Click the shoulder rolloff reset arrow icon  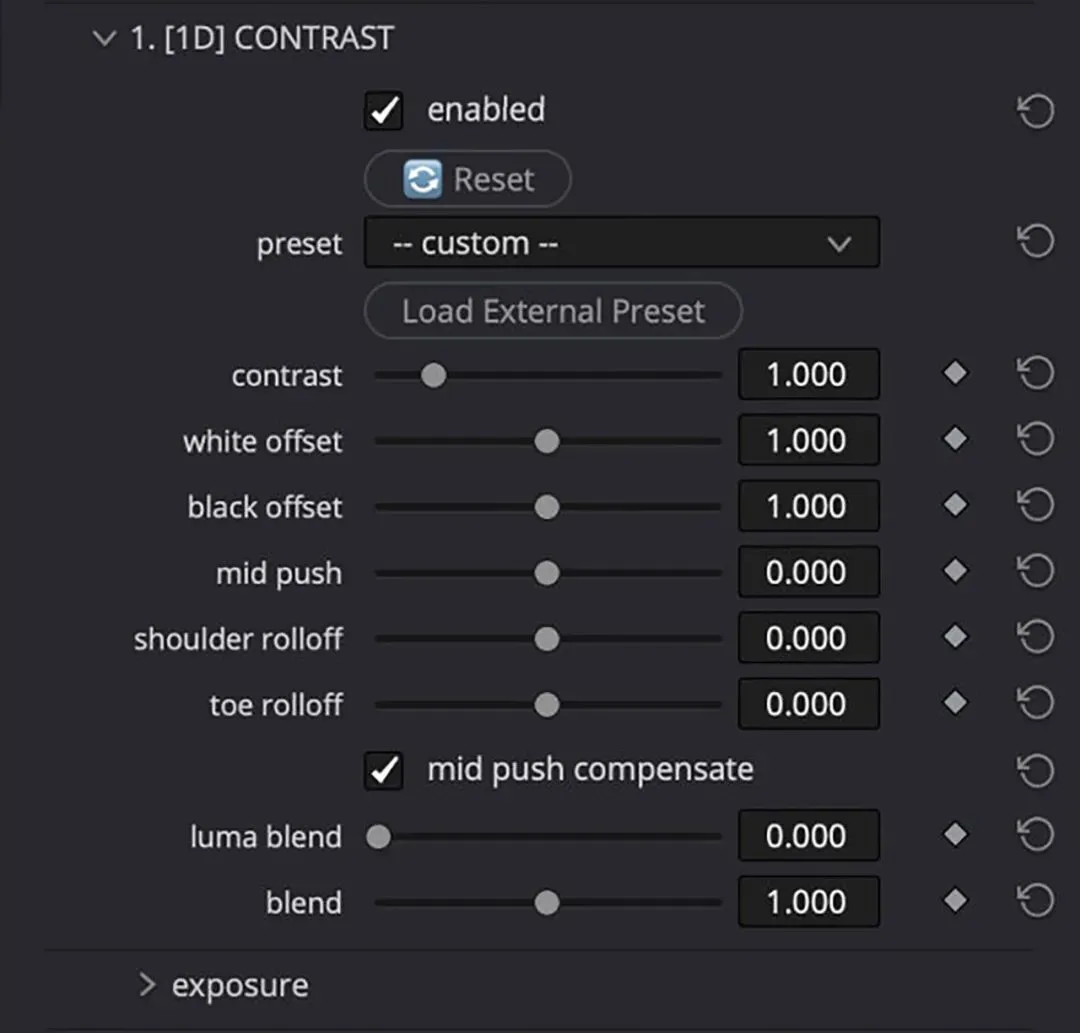point(1035,639)
